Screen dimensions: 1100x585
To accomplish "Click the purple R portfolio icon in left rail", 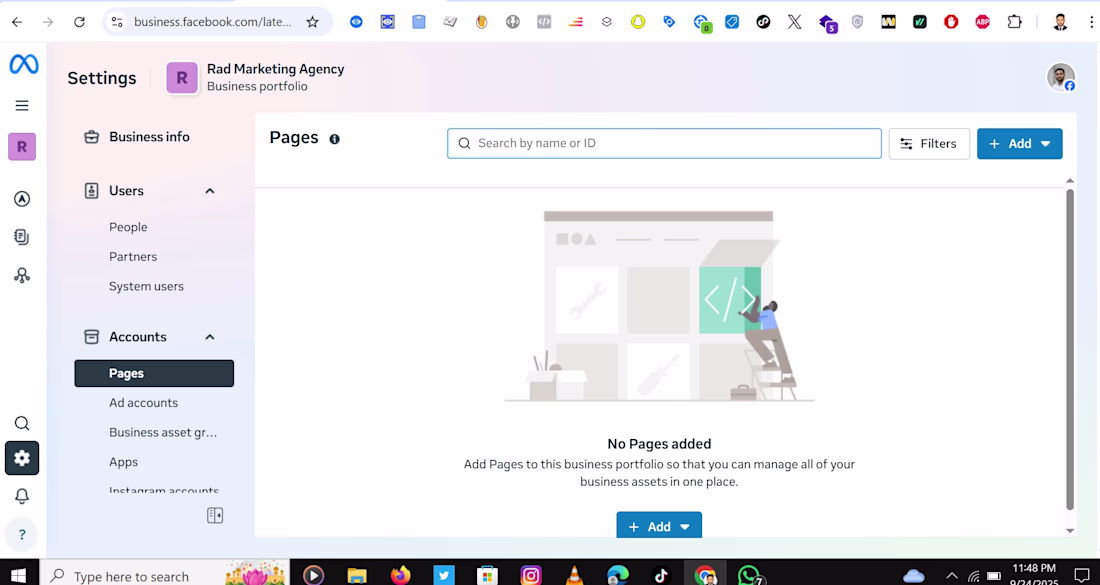I will pos(22,147).
